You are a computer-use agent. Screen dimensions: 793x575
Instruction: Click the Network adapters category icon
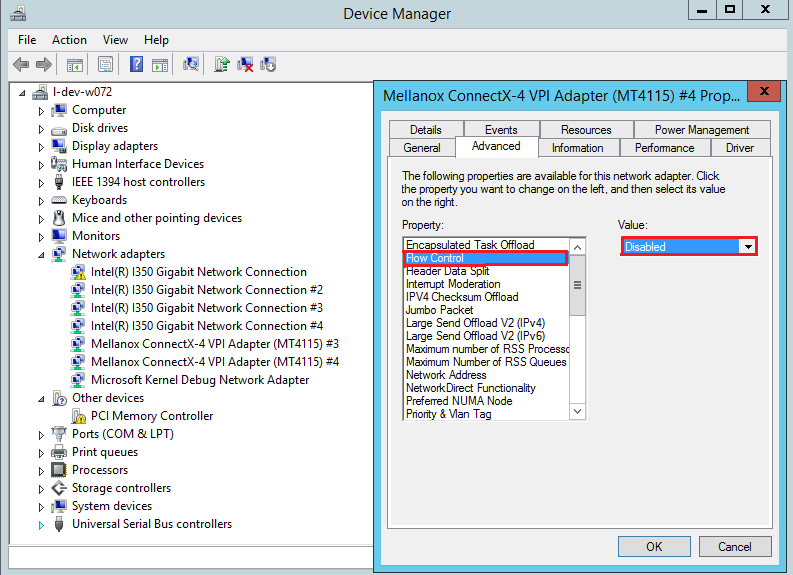tap(59, 254)
